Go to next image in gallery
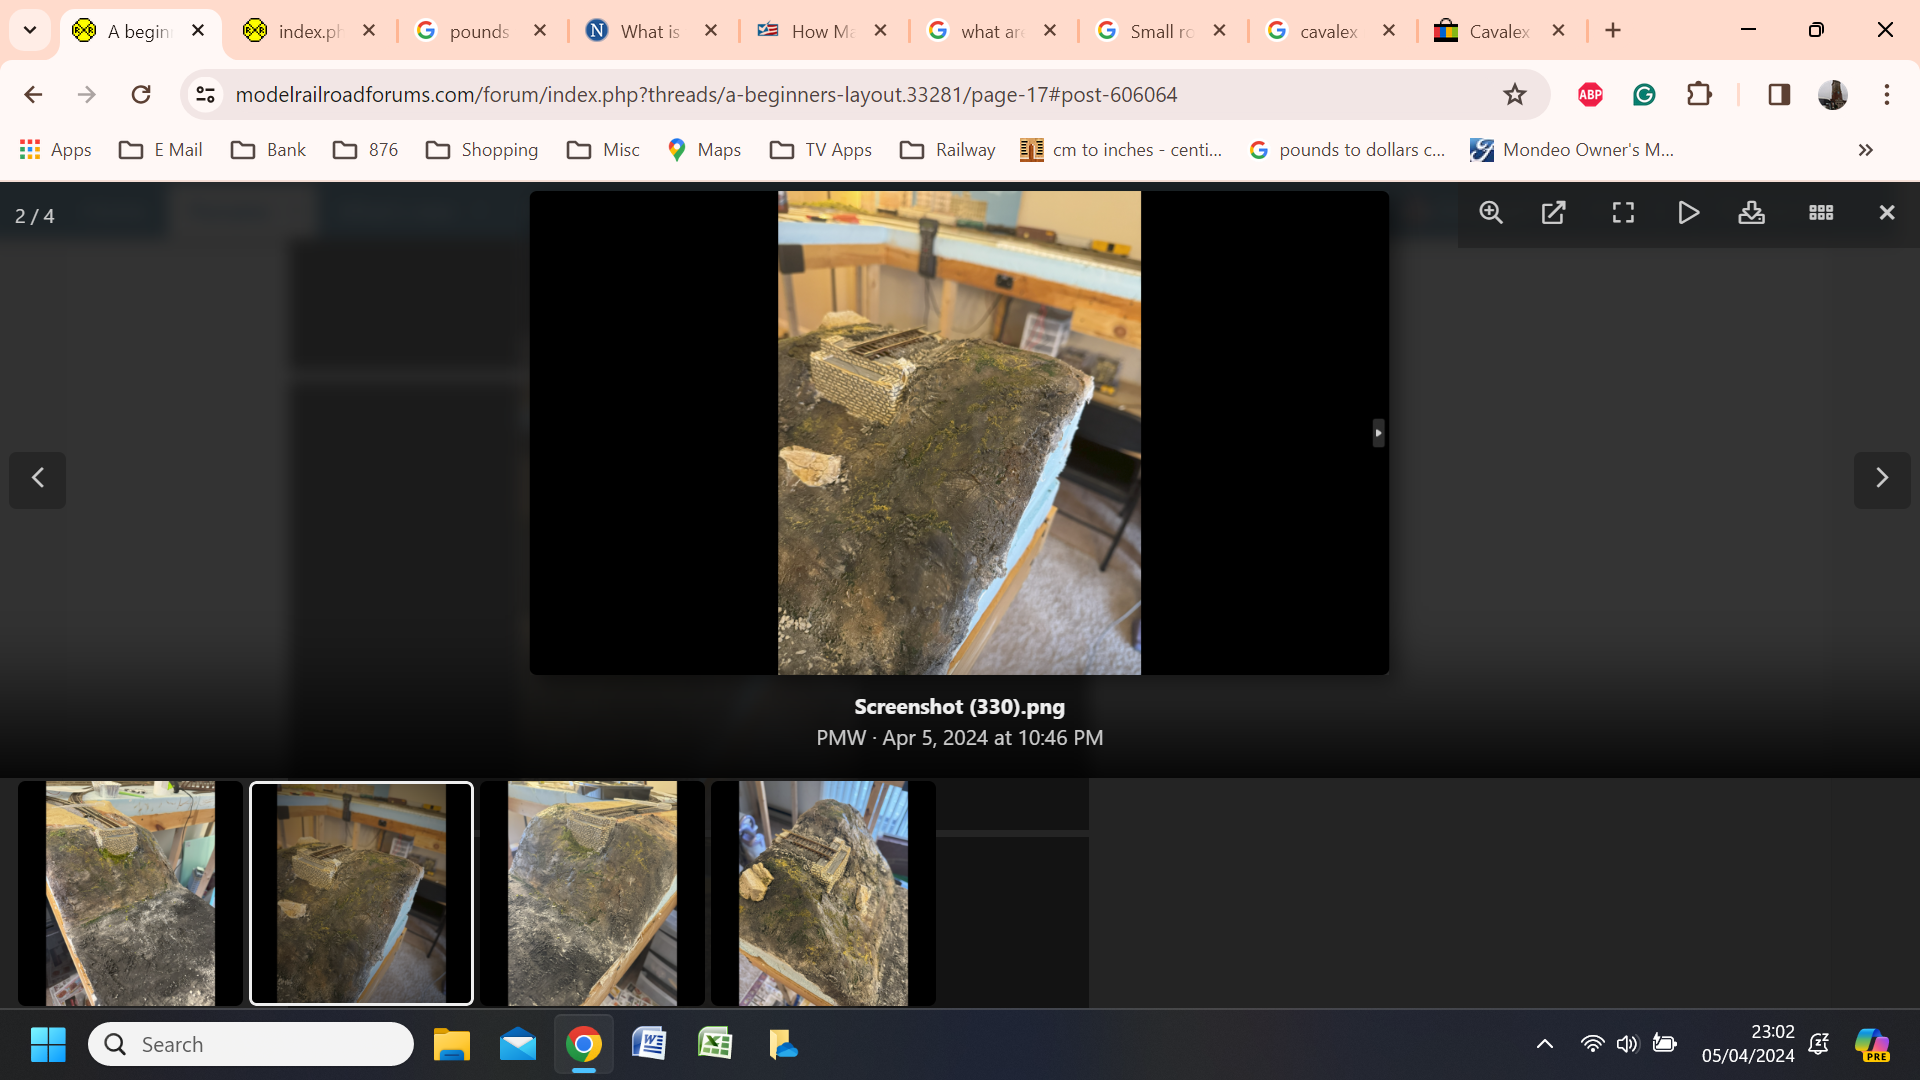 coord(1882,479)
